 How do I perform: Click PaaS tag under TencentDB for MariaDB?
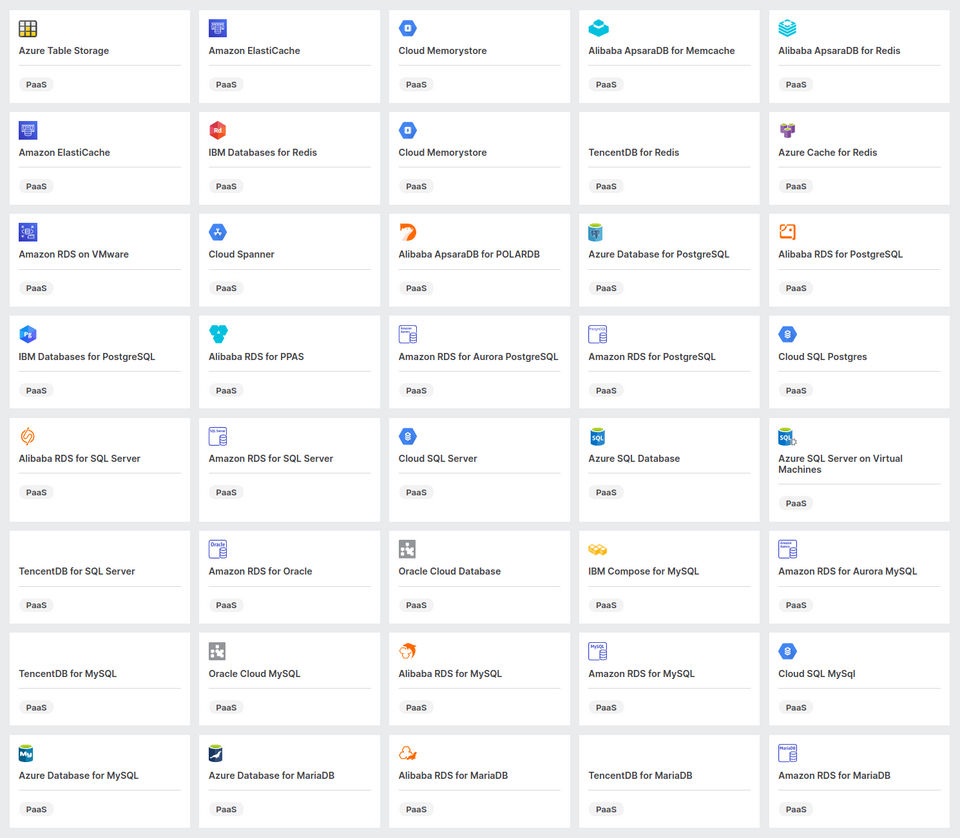click(606, 809)
